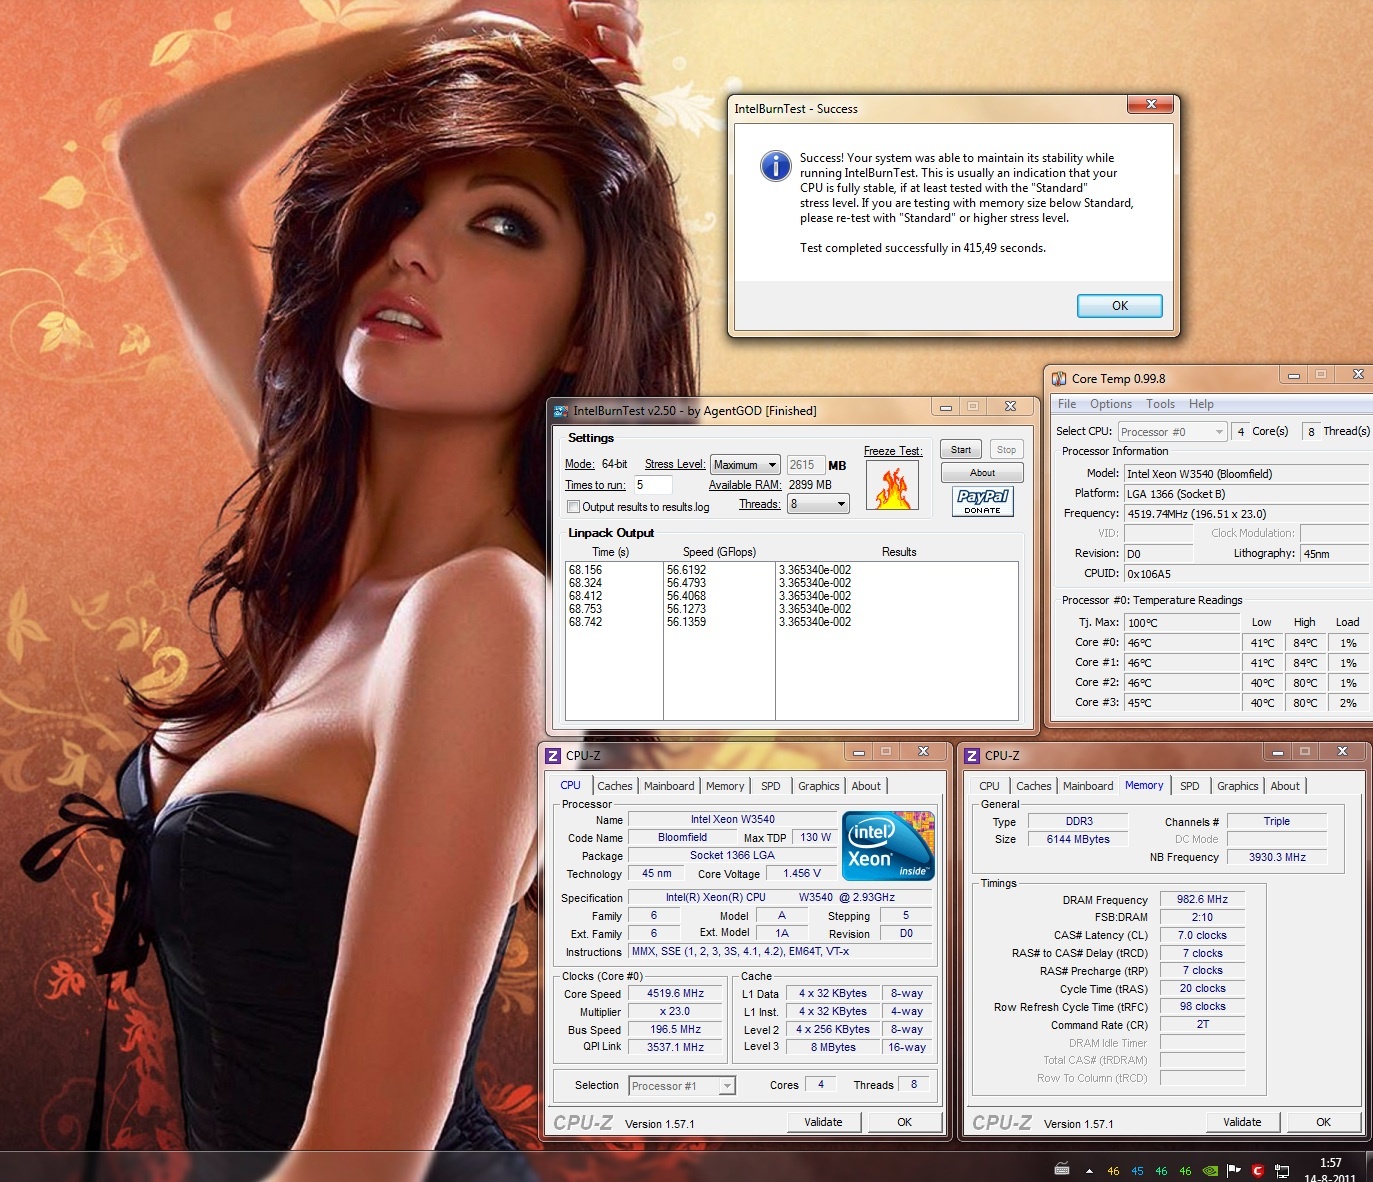Switch to Memory tab in left CPU-Z

725,786
